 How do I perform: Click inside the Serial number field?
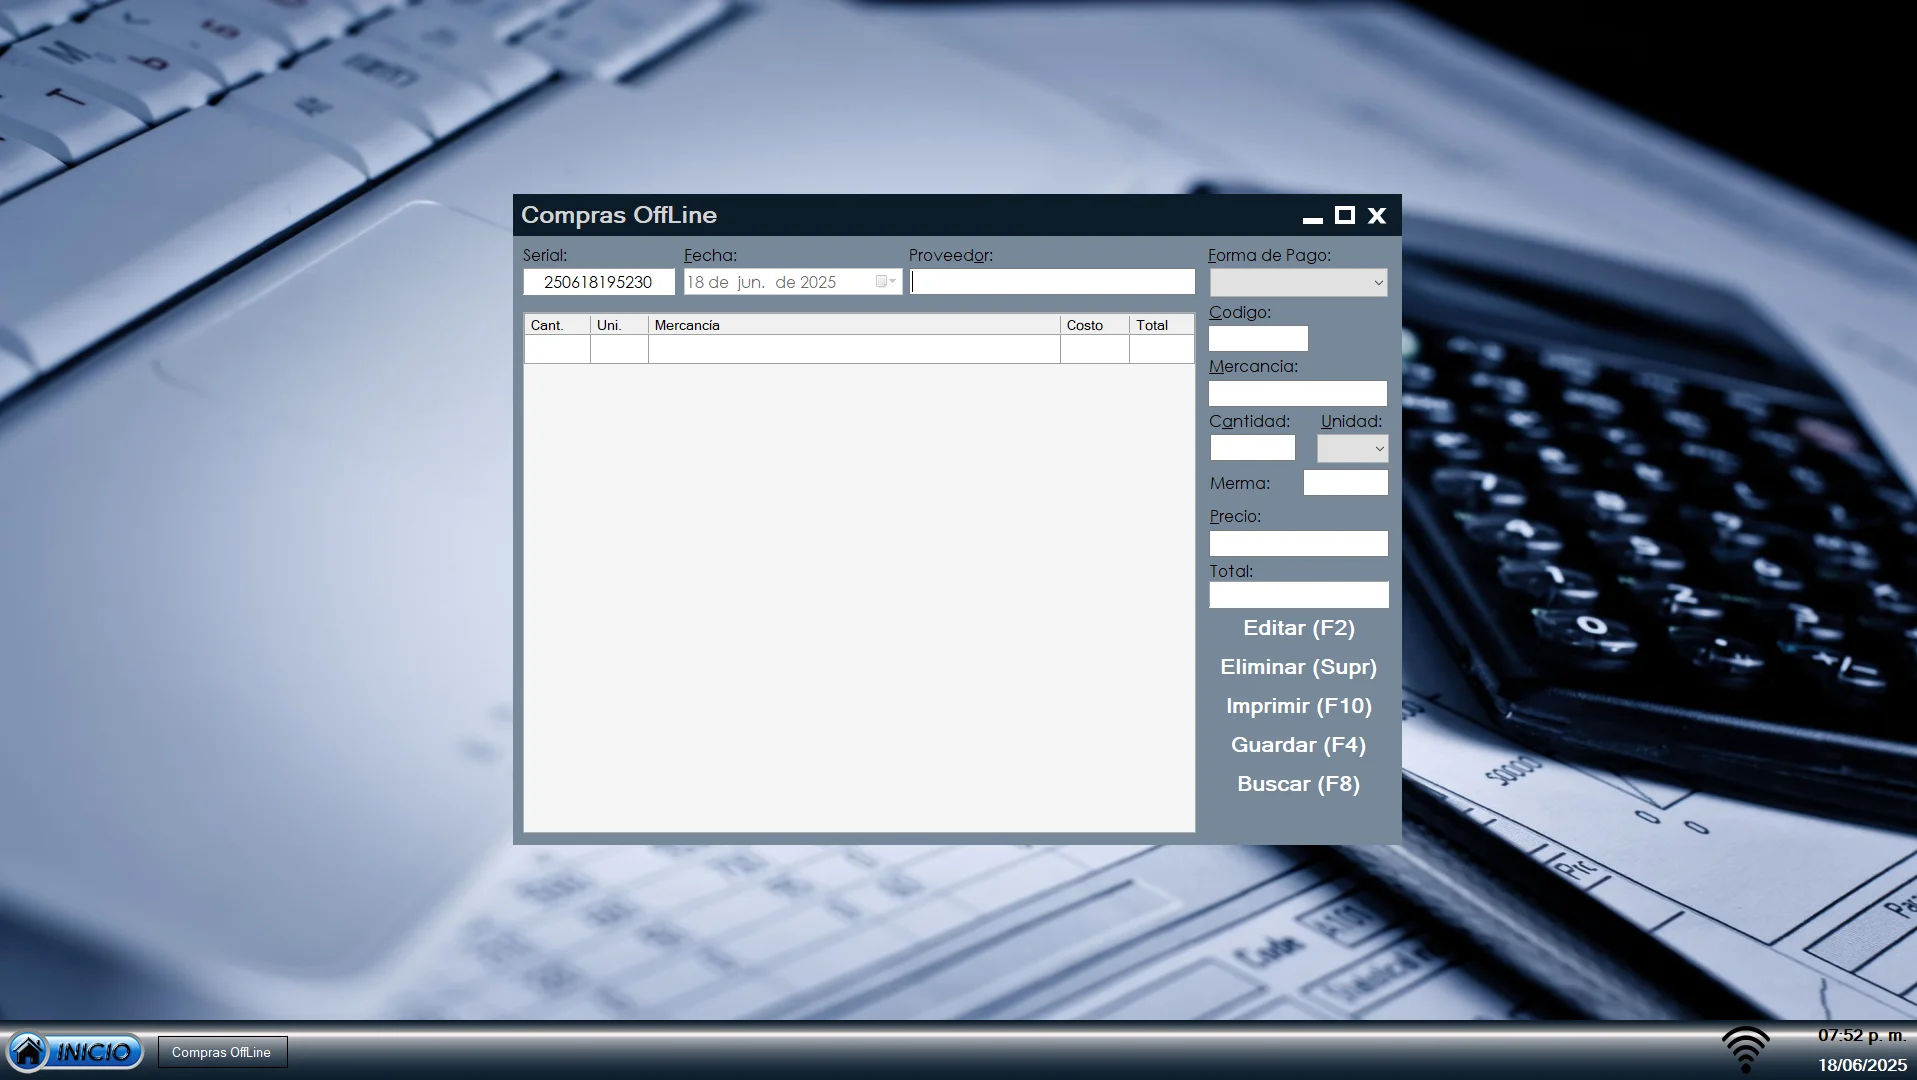597,282
